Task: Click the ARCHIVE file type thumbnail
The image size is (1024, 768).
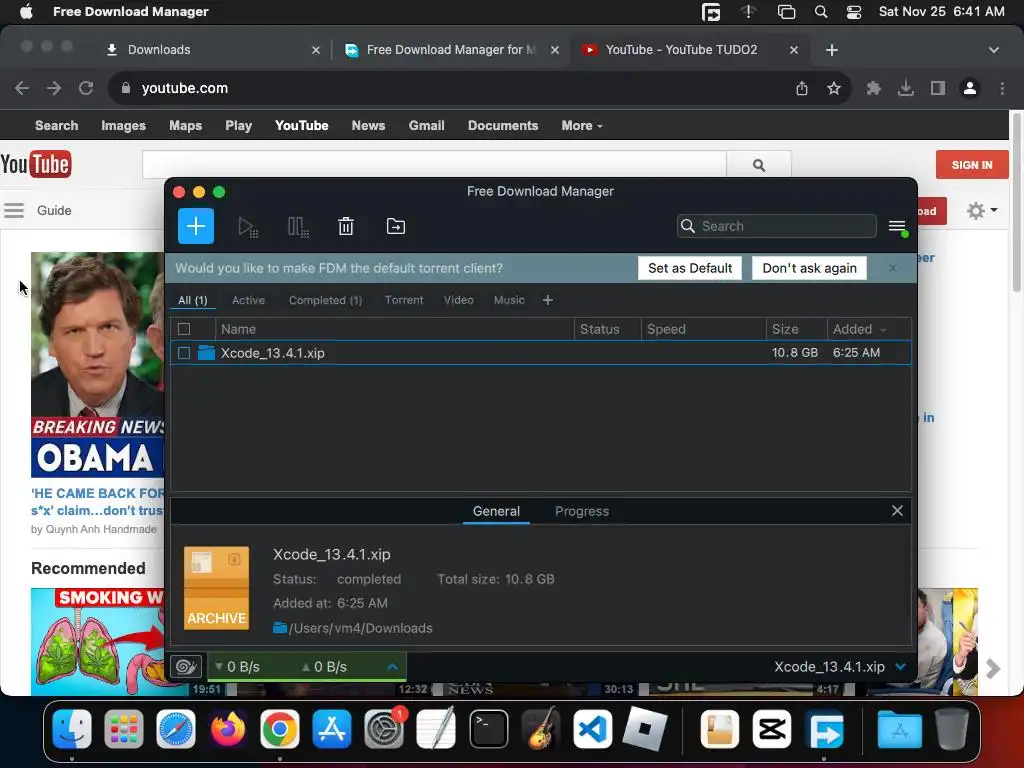Action: pyautogui.click(x=216, y=588)
